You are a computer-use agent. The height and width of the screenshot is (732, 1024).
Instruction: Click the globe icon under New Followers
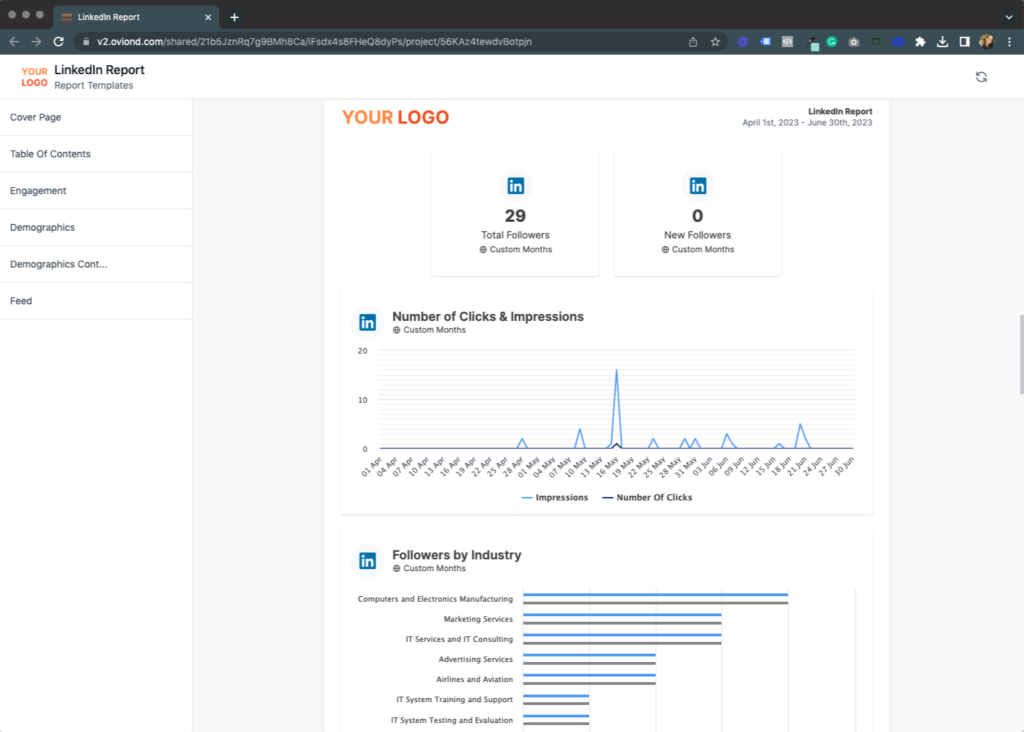(x=665, y=249)
